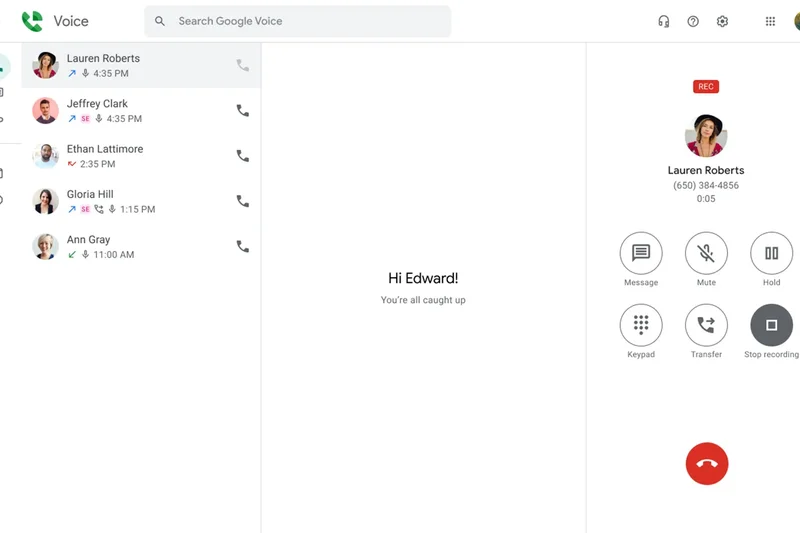The height and width of the screenshot is (533, 800).
Task: Open the Ann Gray call entry
Action: coord(141,247)
